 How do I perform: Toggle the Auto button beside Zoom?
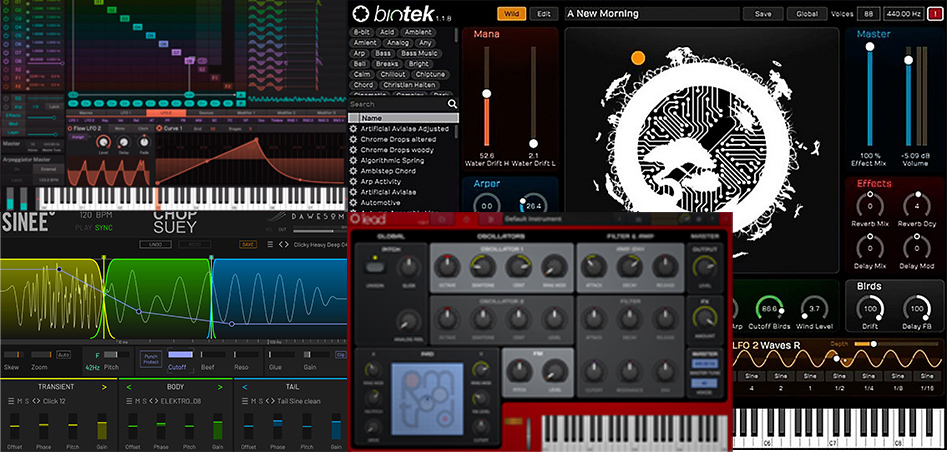[x=63, y=355]
